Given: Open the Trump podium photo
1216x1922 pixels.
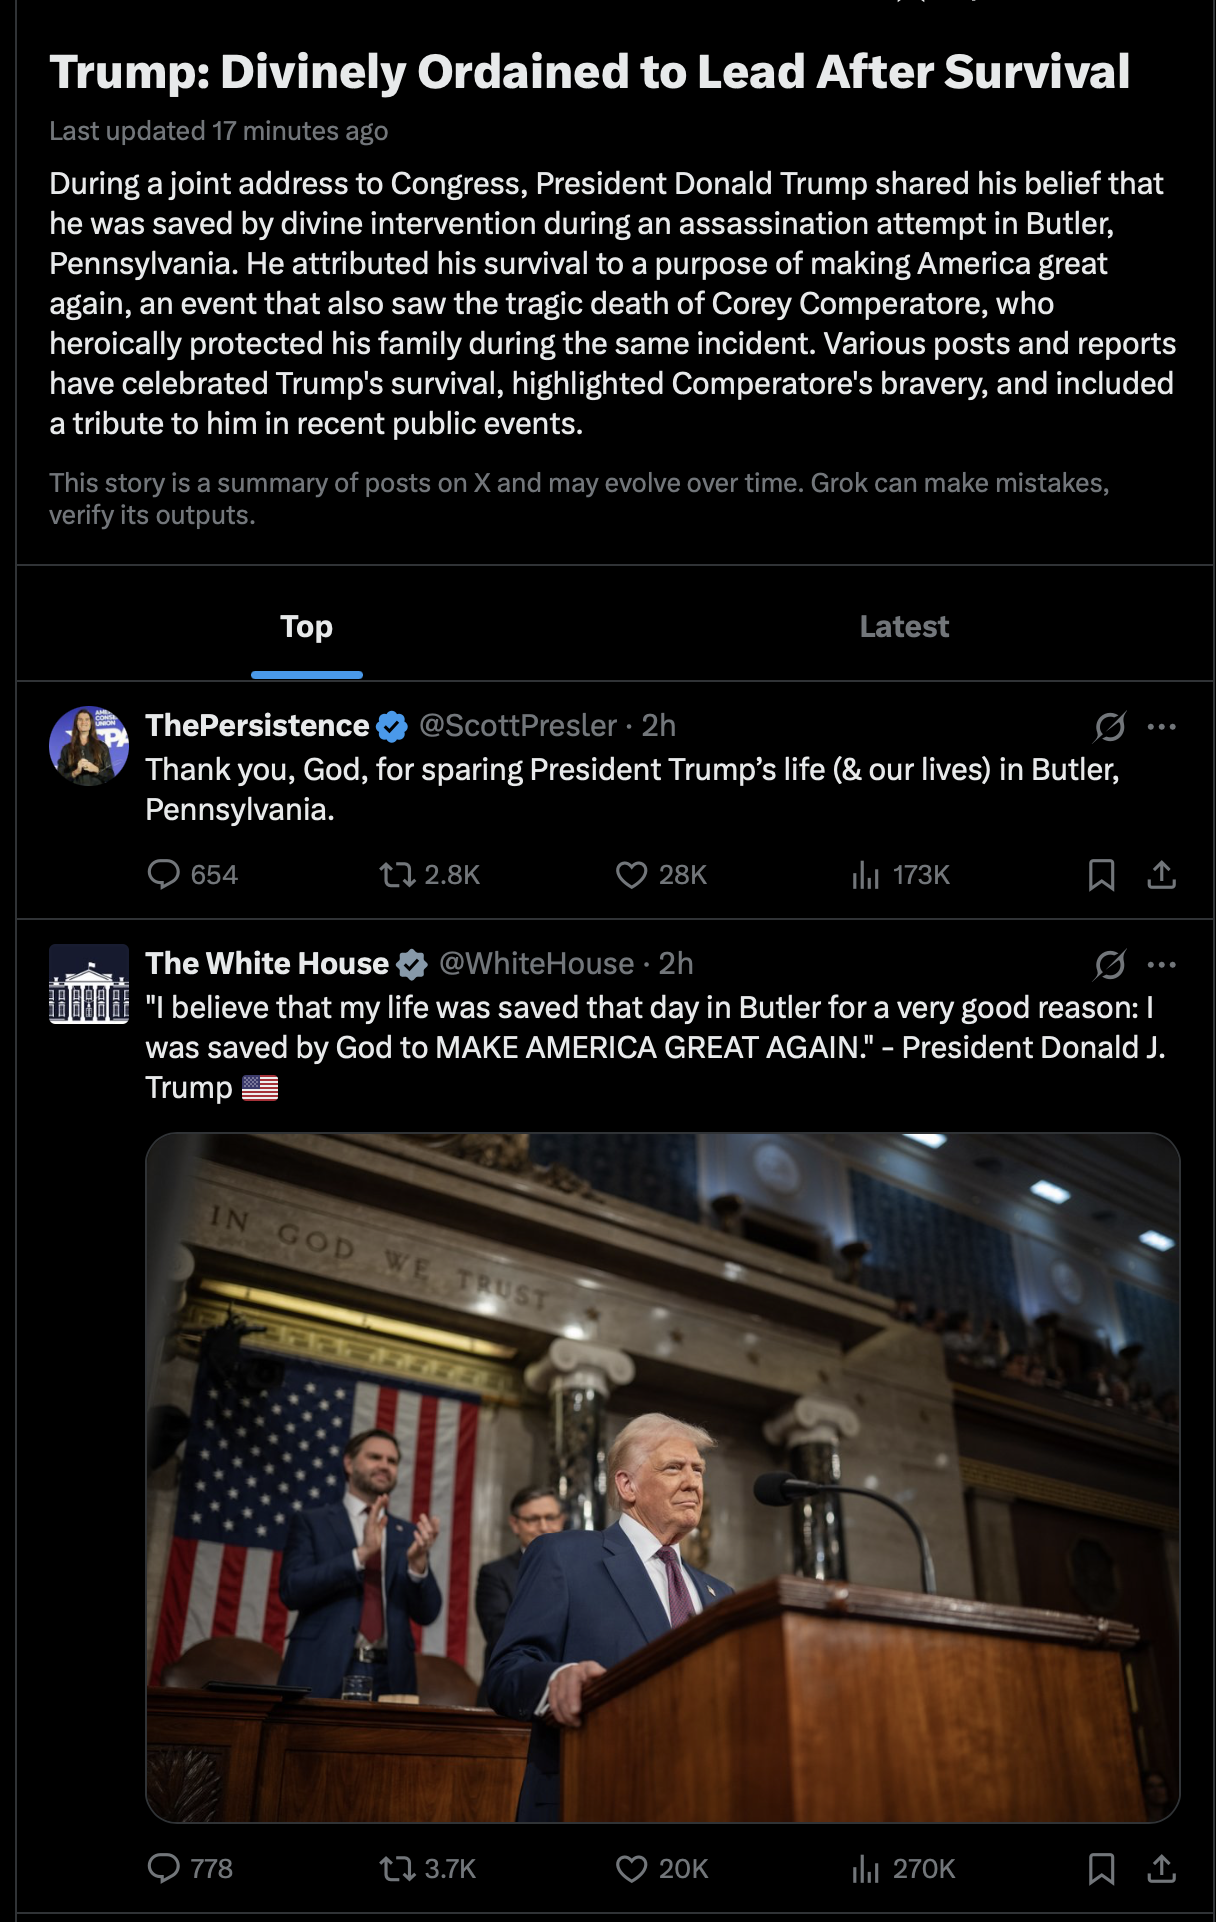Looking at the screenshot, I should tap(663, 1477).
